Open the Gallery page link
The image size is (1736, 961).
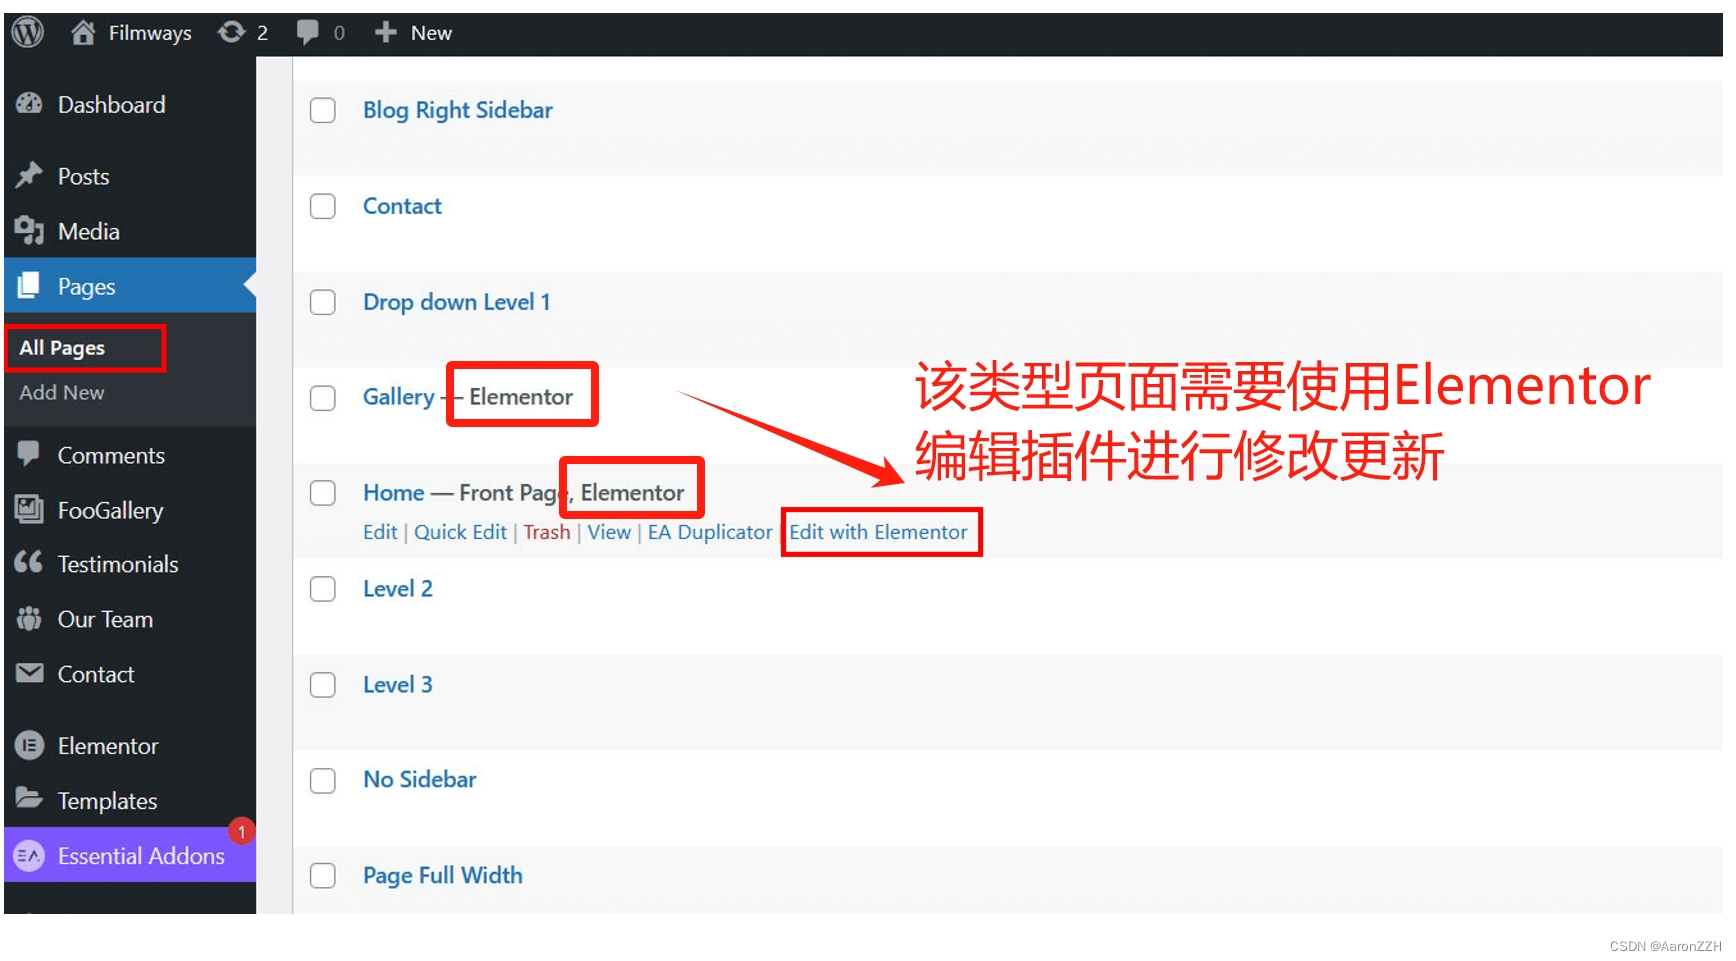tap(398, 397)
